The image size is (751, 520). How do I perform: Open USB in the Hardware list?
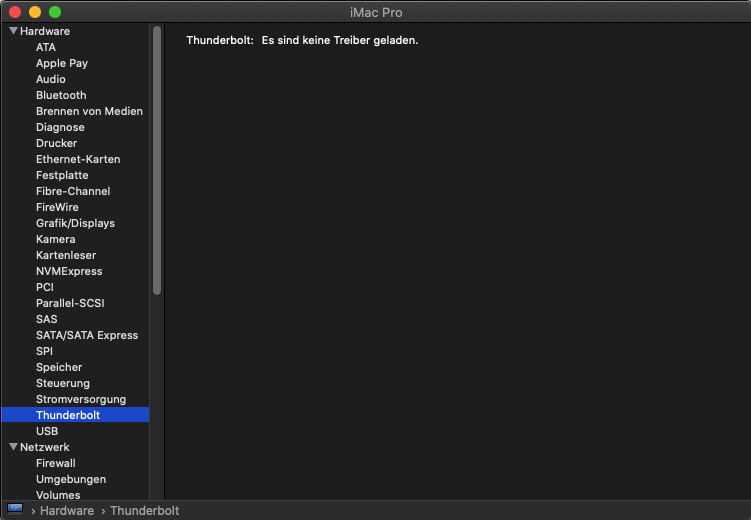tap(47, 431)
